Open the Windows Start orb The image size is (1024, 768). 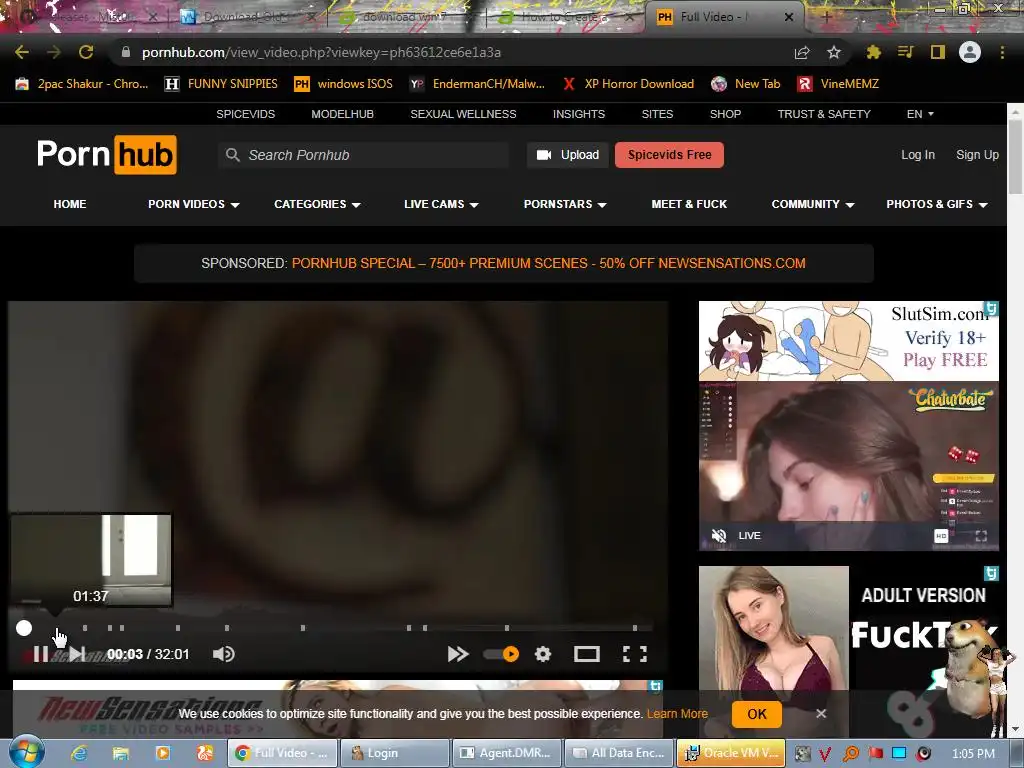coord(27,752)
